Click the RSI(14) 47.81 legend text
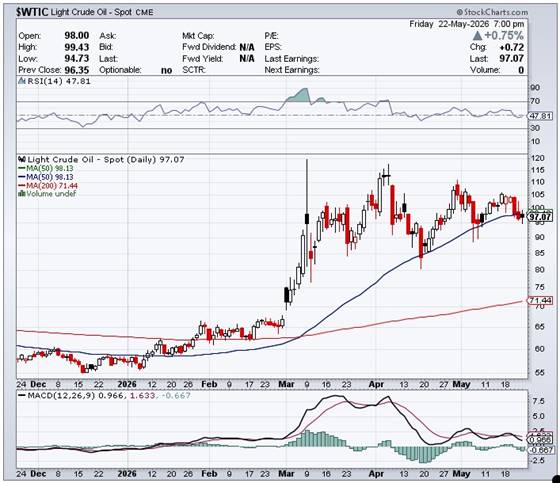 (x=59, y=81)
